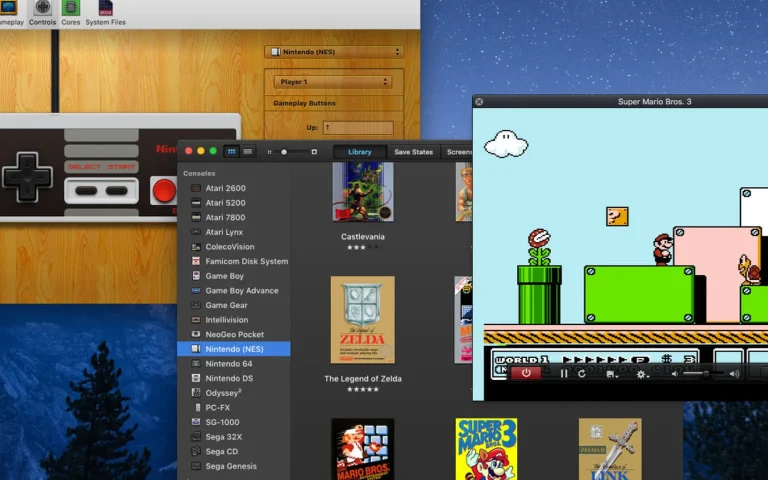The image size is (768, 480).
Task: Select the Screenshots tab
Action: click(x=456, y=152)
